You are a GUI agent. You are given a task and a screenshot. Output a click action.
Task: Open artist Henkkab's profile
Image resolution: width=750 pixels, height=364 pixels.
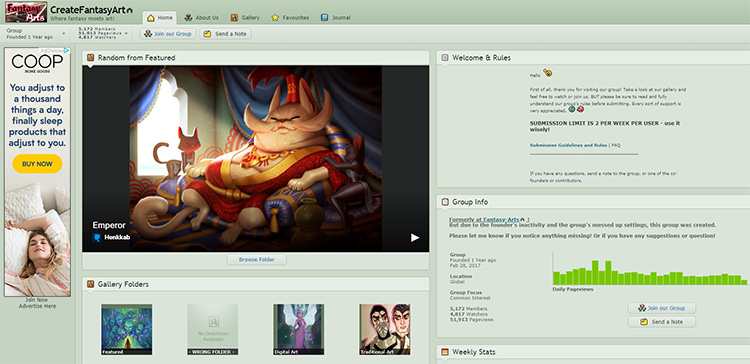pos(117,237)
